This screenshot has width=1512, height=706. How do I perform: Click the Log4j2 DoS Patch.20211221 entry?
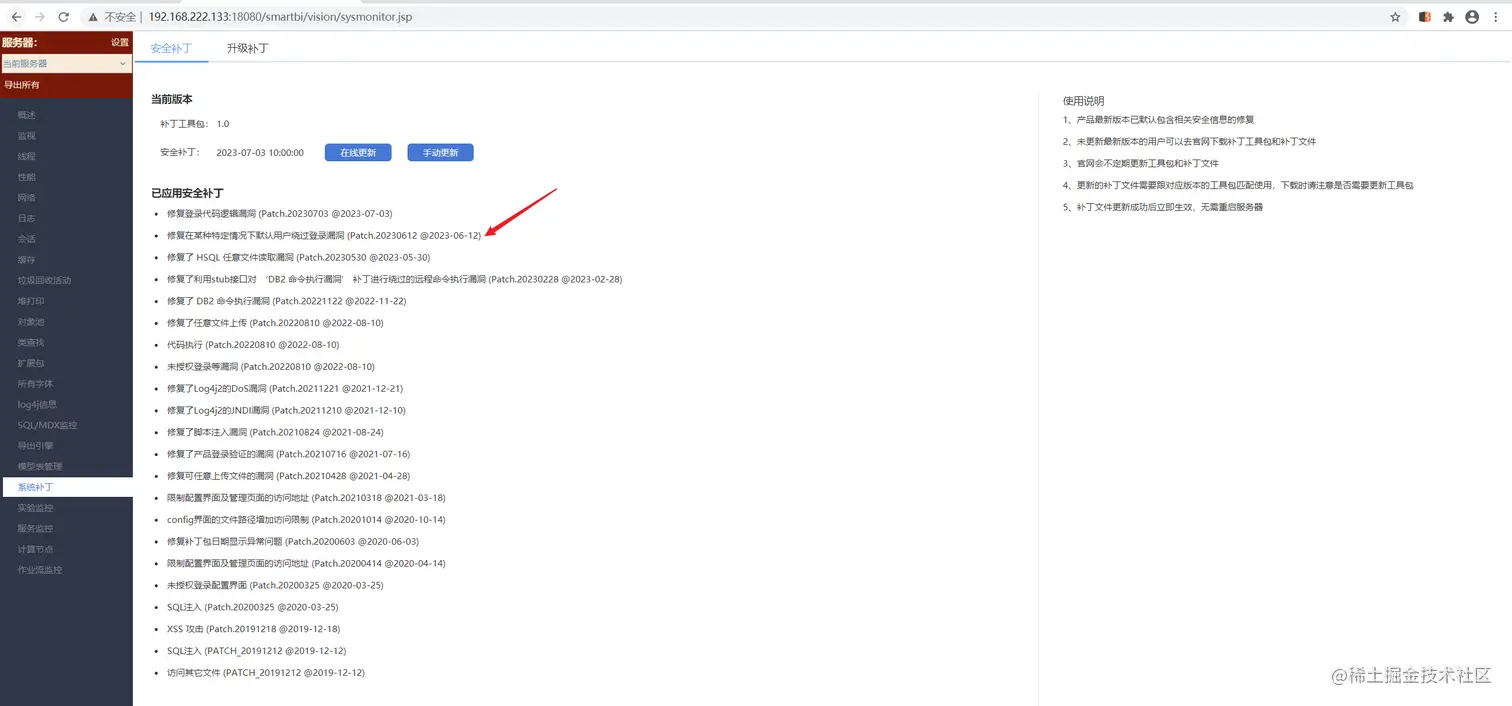click(x=285, y=388)
